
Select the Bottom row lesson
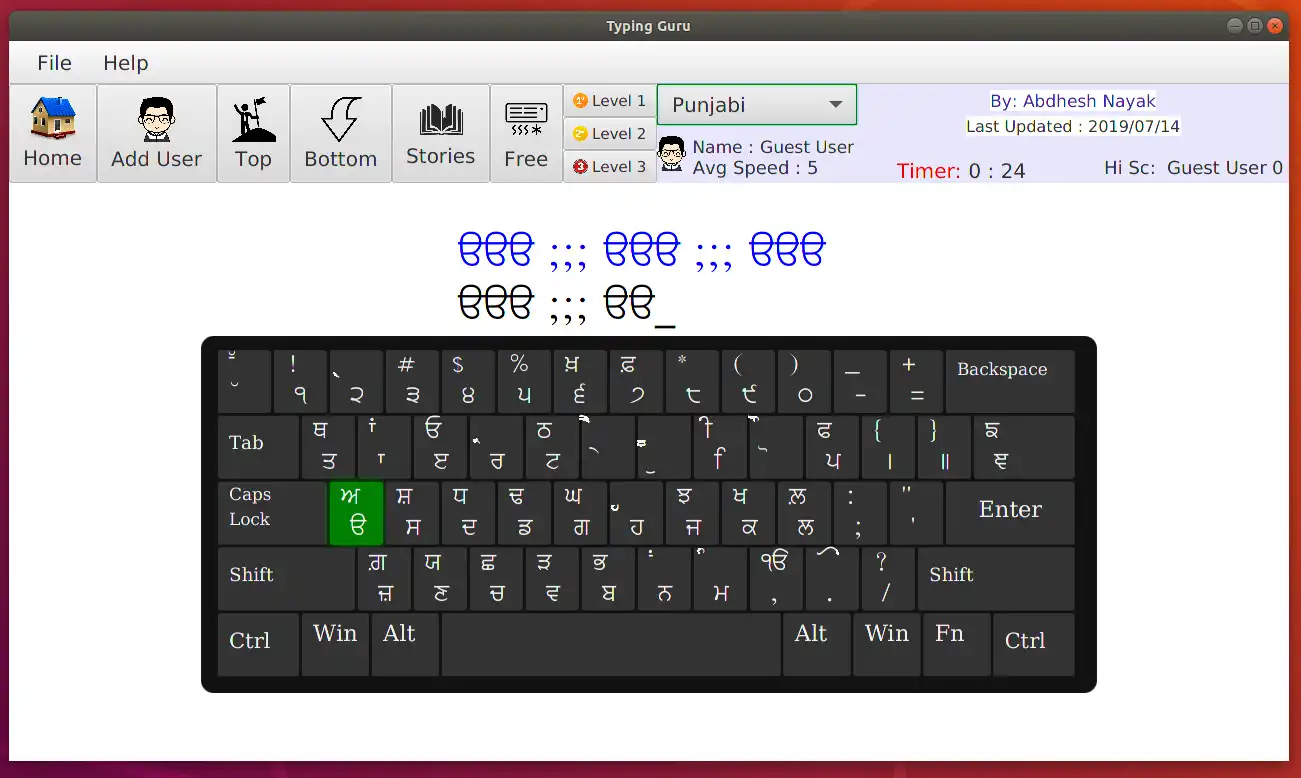[341, 133]
